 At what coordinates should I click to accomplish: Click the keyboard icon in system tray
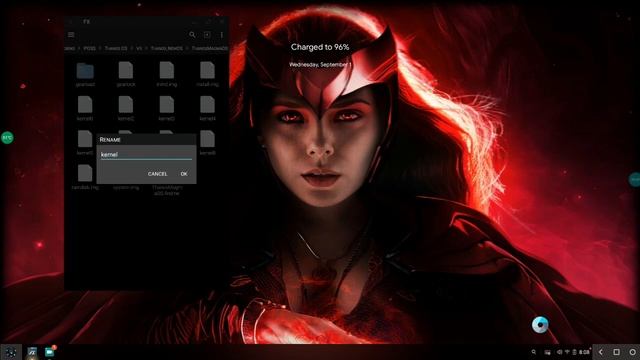coord(547,352)
